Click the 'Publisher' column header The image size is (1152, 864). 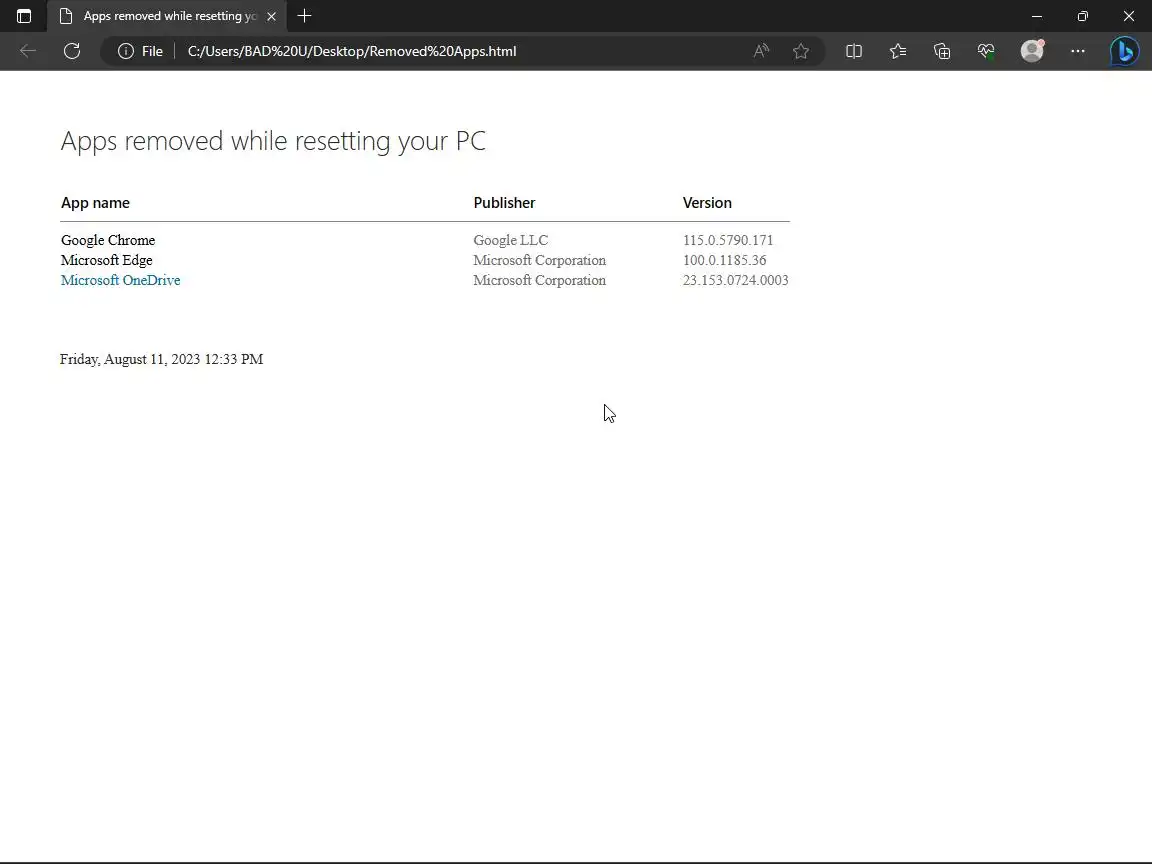504,203
